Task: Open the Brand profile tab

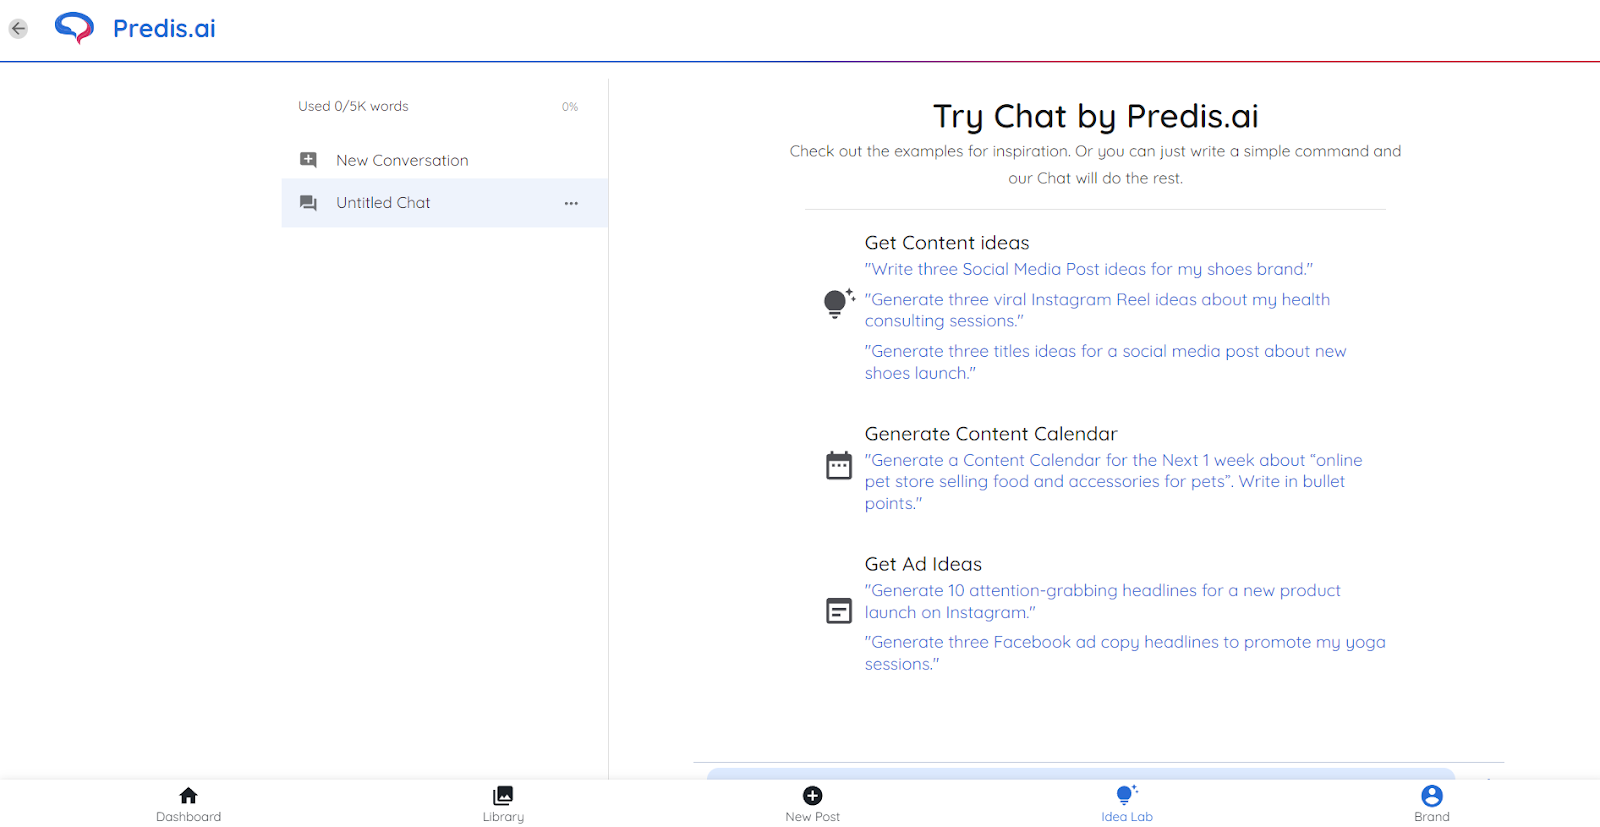Action: (x=1432, y=803)
